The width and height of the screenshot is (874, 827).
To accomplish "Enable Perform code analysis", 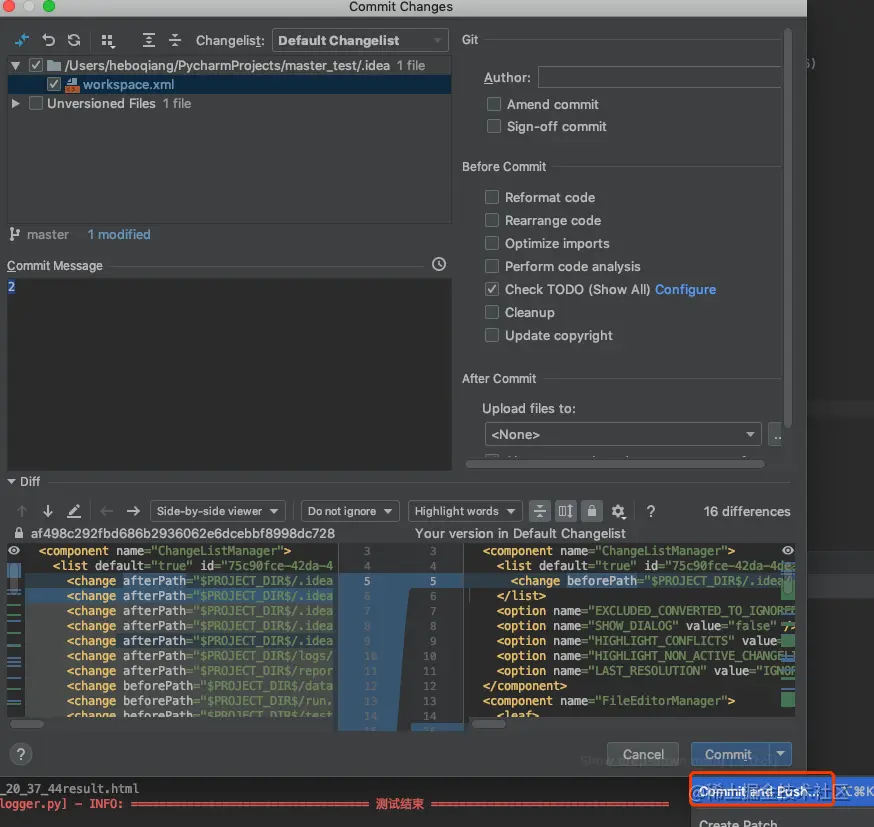I will point(492,266).
